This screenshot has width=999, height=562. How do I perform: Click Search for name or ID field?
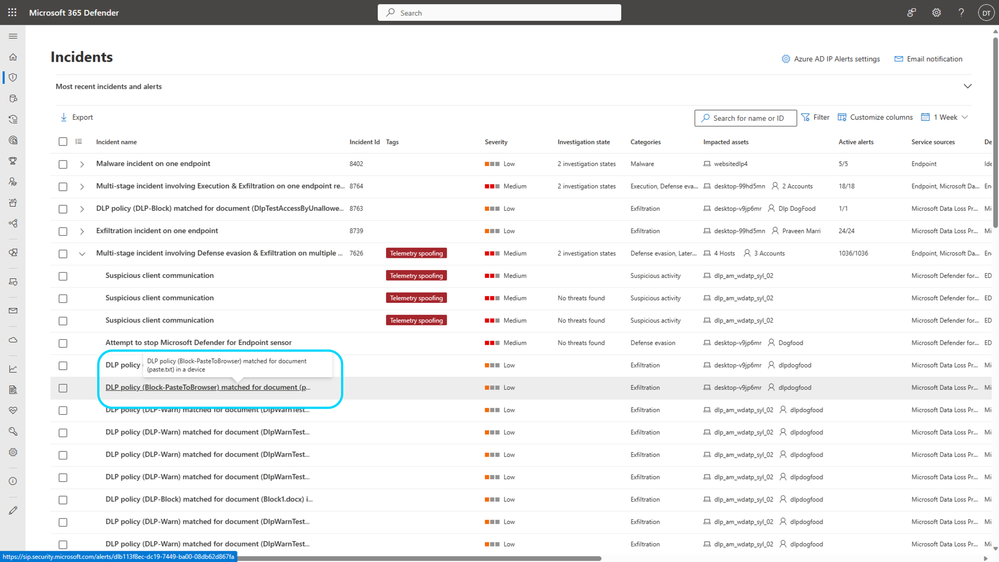coord(745,118)
